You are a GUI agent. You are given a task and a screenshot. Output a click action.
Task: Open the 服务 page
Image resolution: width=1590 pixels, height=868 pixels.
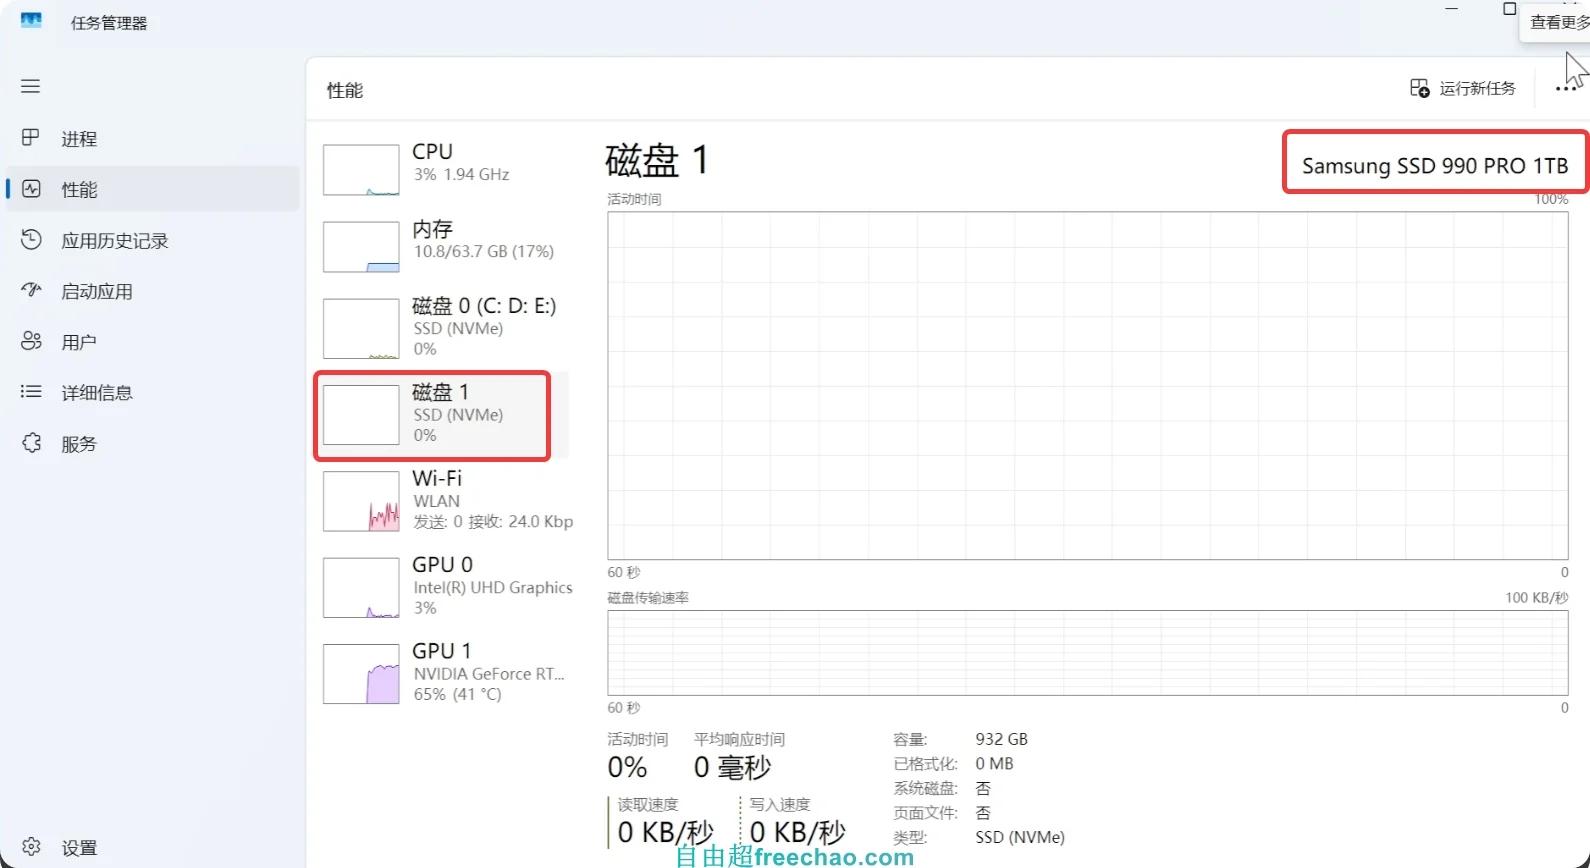[153, 444]
